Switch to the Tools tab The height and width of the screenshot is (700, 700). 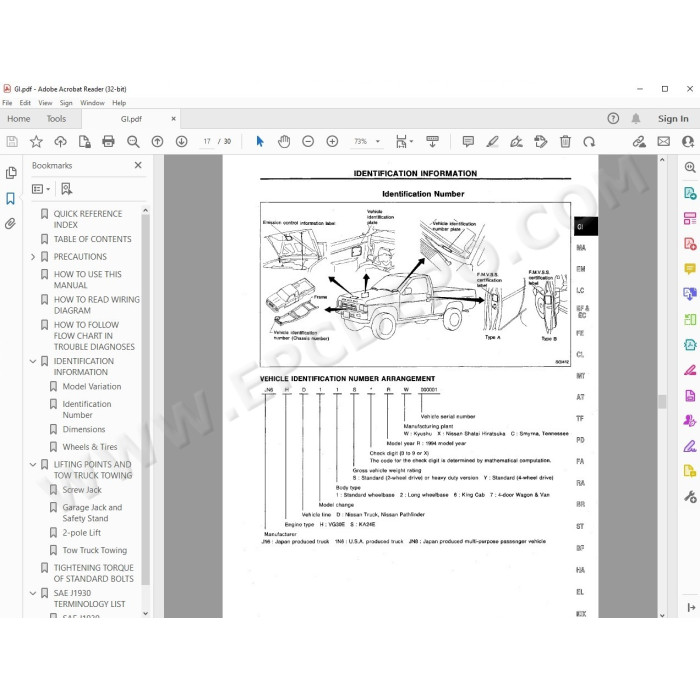pyautogui.click(x=56, y=119)
